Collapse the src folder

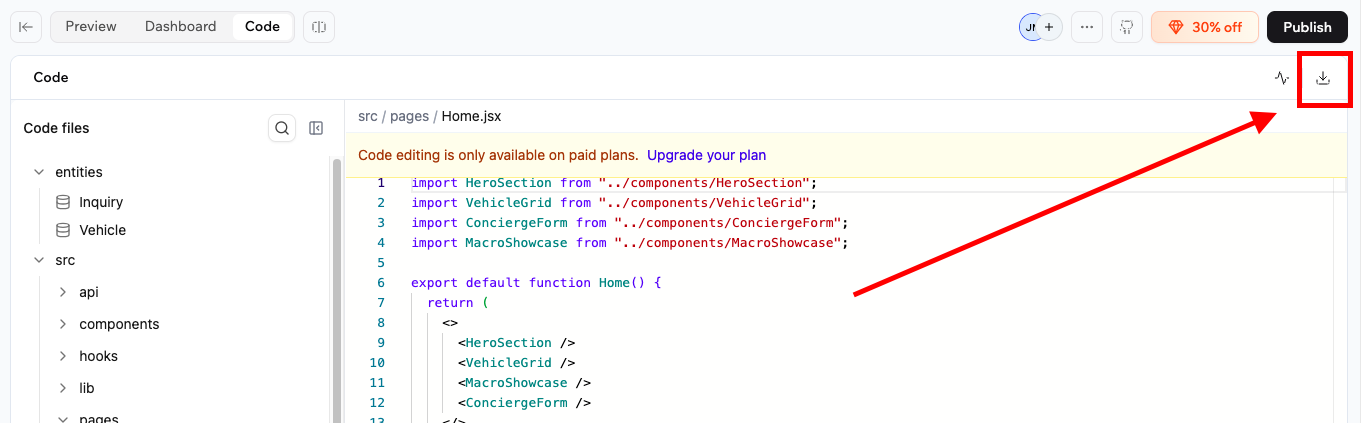(39, 260)
